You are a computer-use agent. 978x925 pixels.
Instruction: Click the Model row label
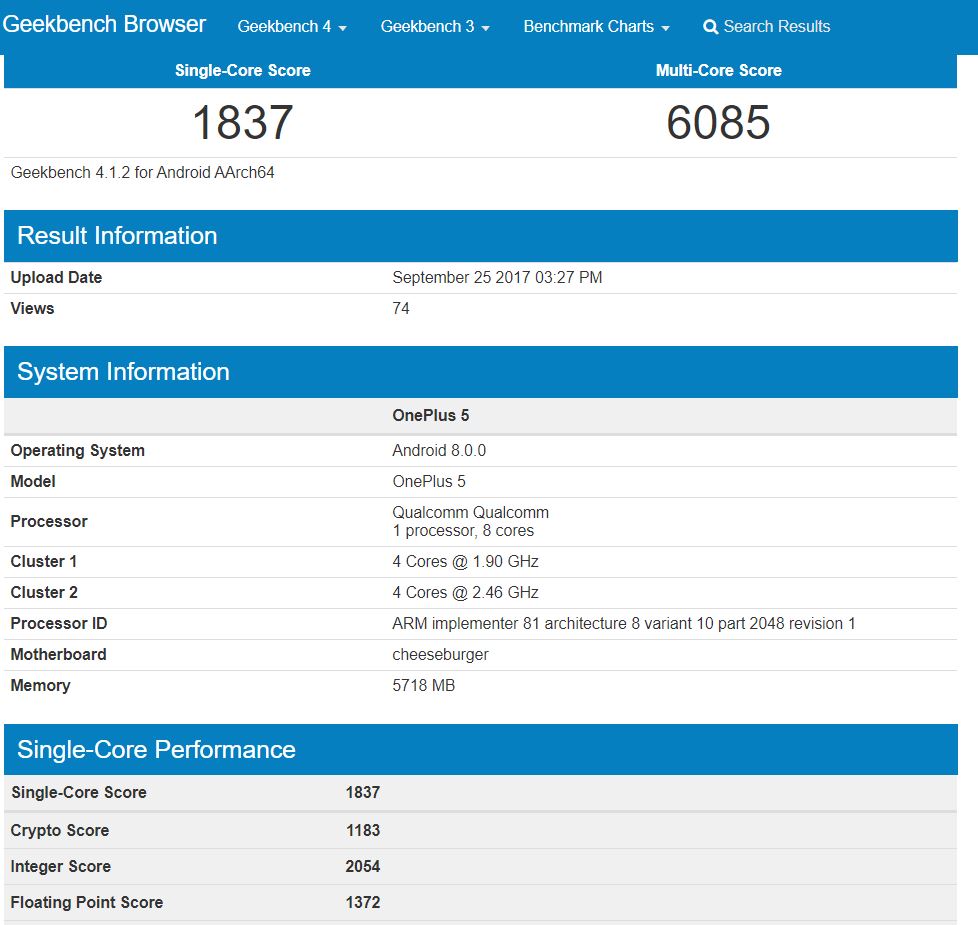pyautogui.click(x=33, y=482)
